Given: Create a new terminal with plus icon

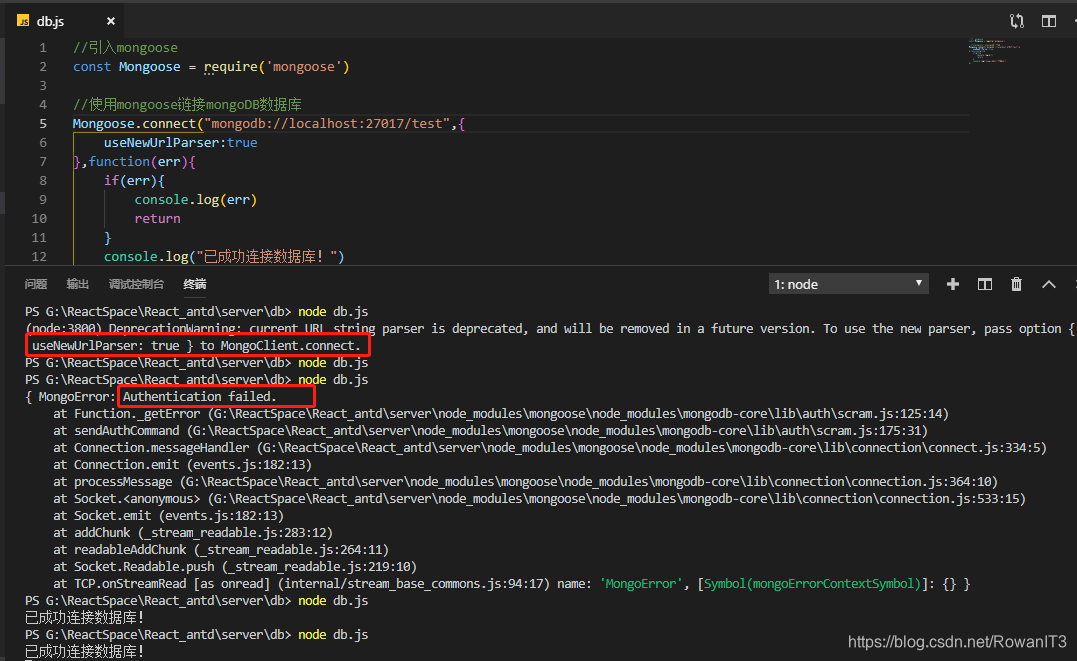Looking at the screenshot, I should (952, 284).
